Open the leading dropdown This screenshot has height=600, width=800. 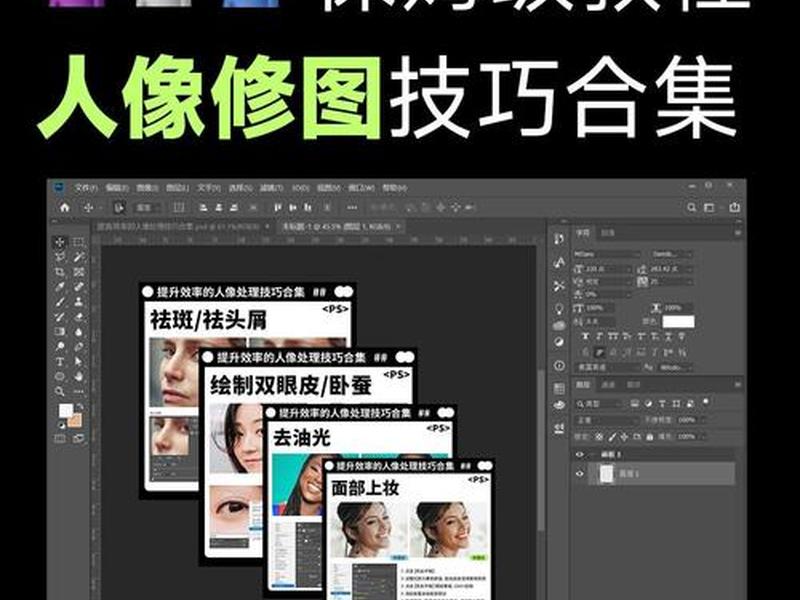coord(671,268)
